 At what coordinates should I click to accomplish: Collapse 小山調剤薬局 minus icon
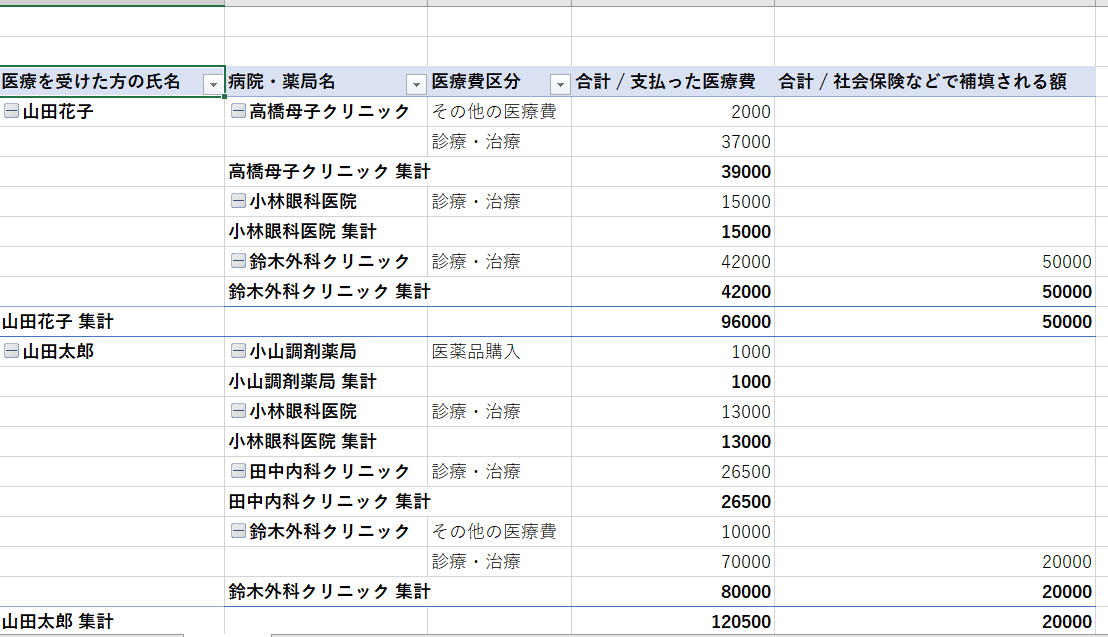(x=238, y=352)
